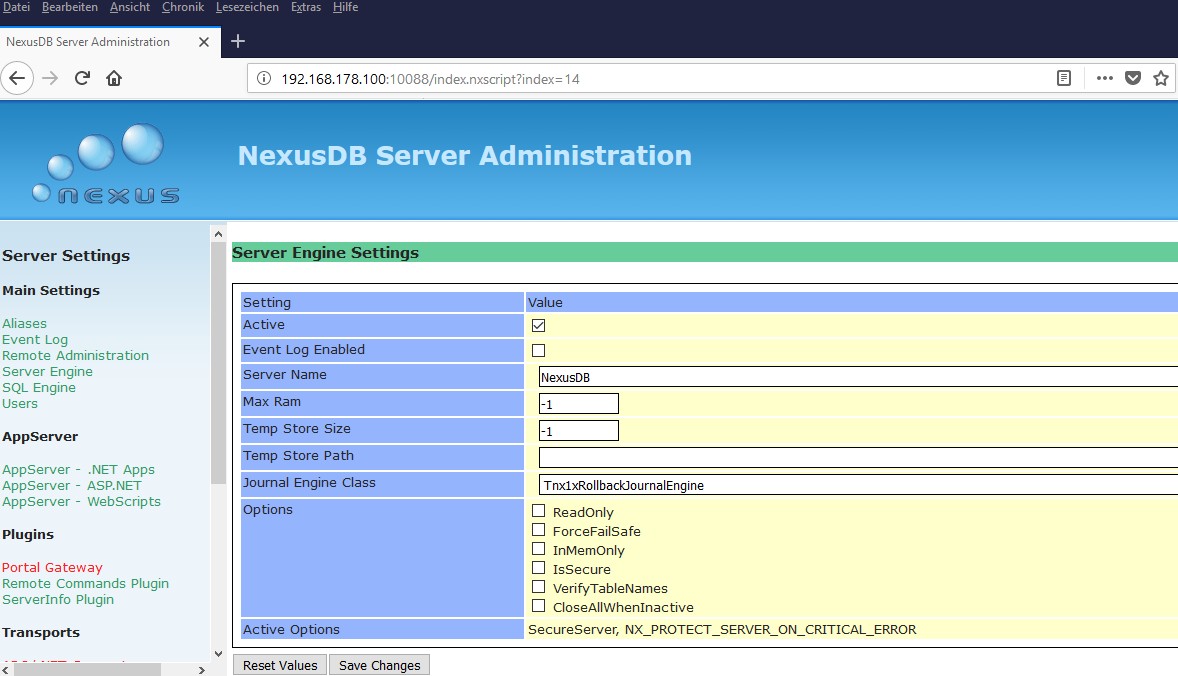The width and height of the screenshot is (1178, 676).
Task: Save page to Pocket
Action: point(1133,78)
